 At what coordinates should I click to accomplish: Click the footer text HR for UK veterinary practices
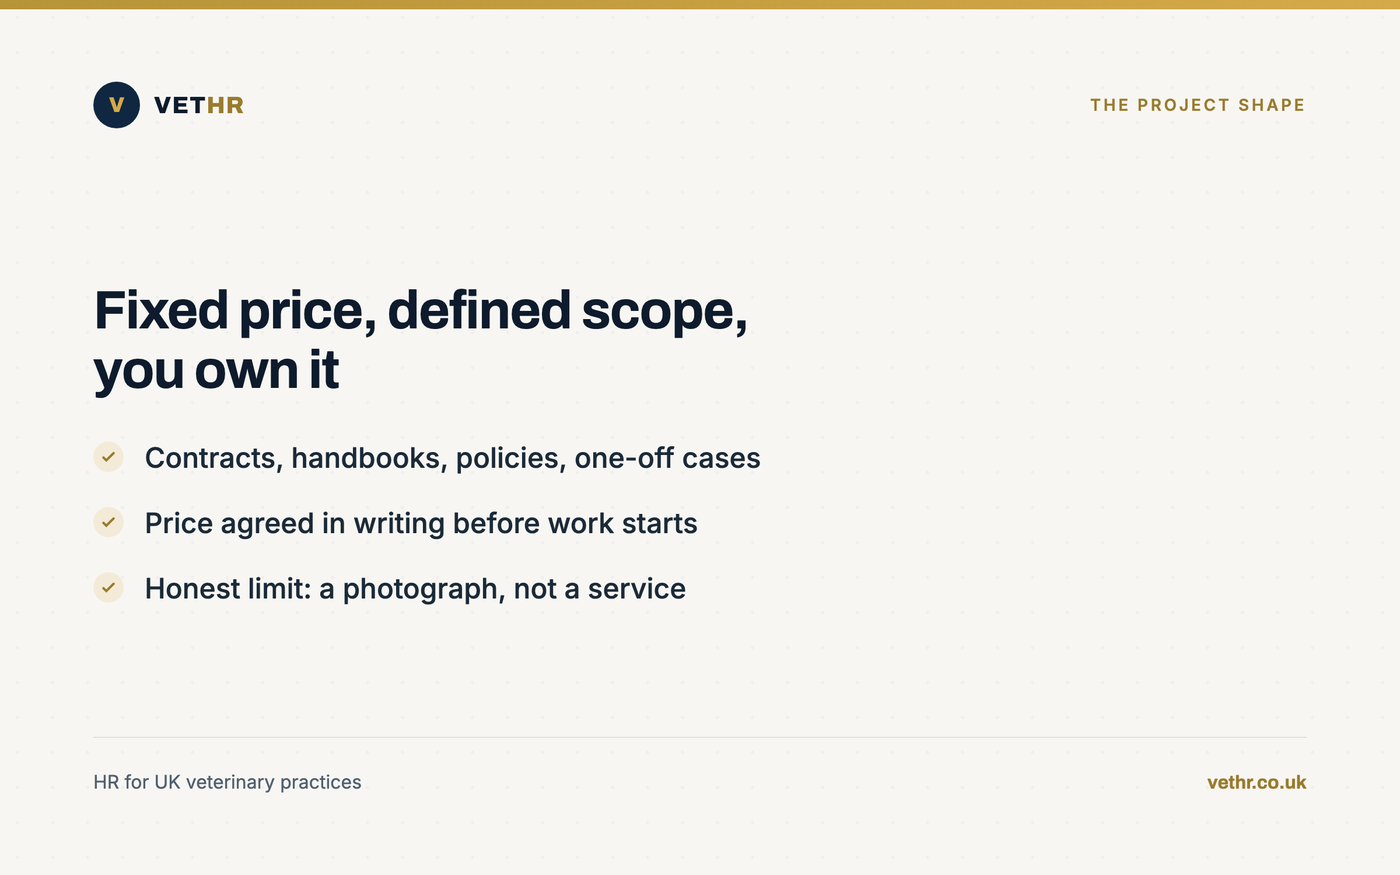227,782
